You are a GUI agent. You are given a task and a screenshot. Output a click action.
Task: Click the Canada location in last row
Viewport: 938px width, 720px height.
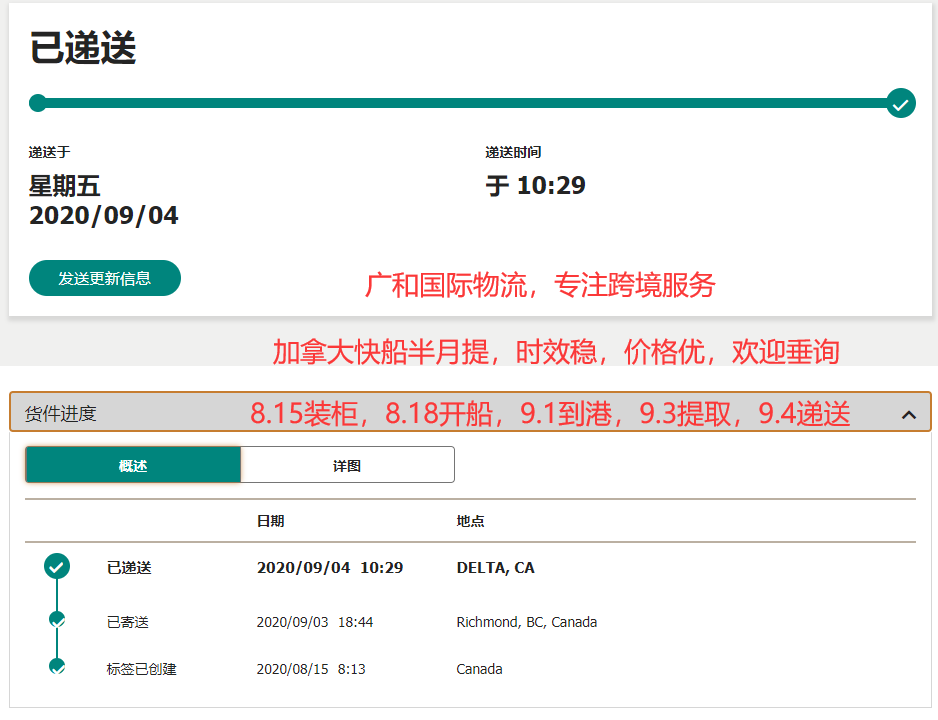point(479,669)
